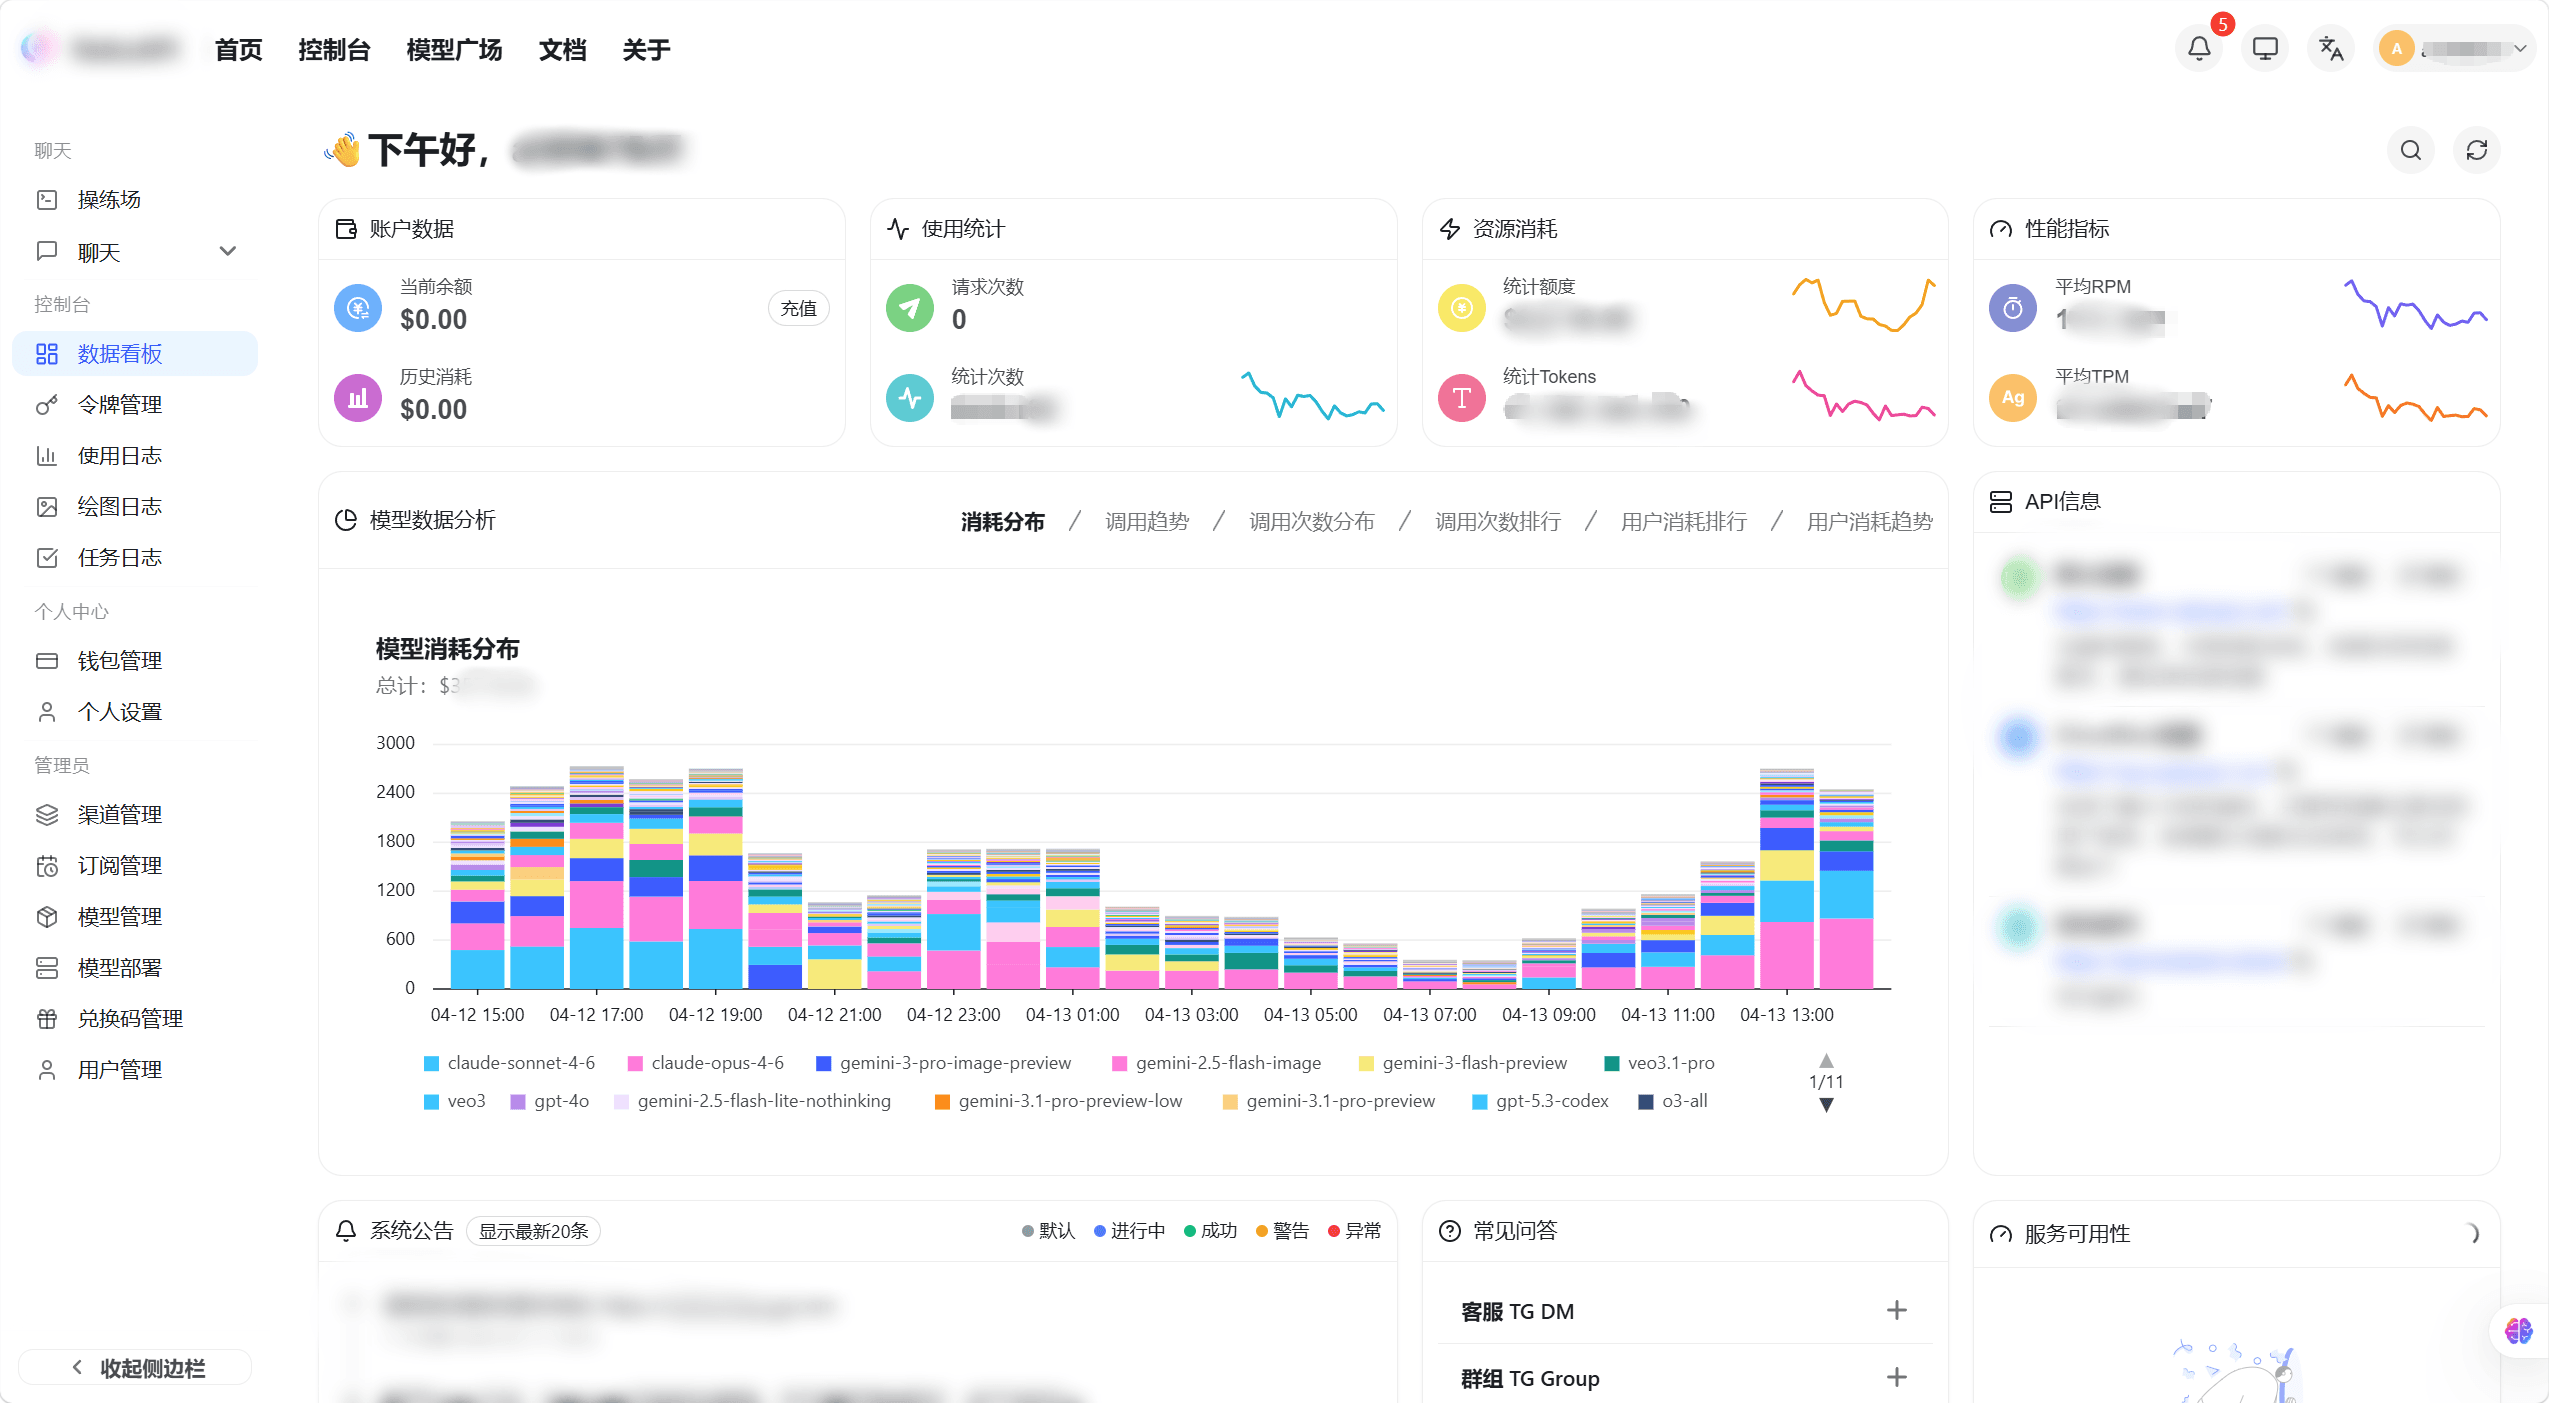
Task: Open the 绘图日志 drawing logs page
Action: [118, 506]
